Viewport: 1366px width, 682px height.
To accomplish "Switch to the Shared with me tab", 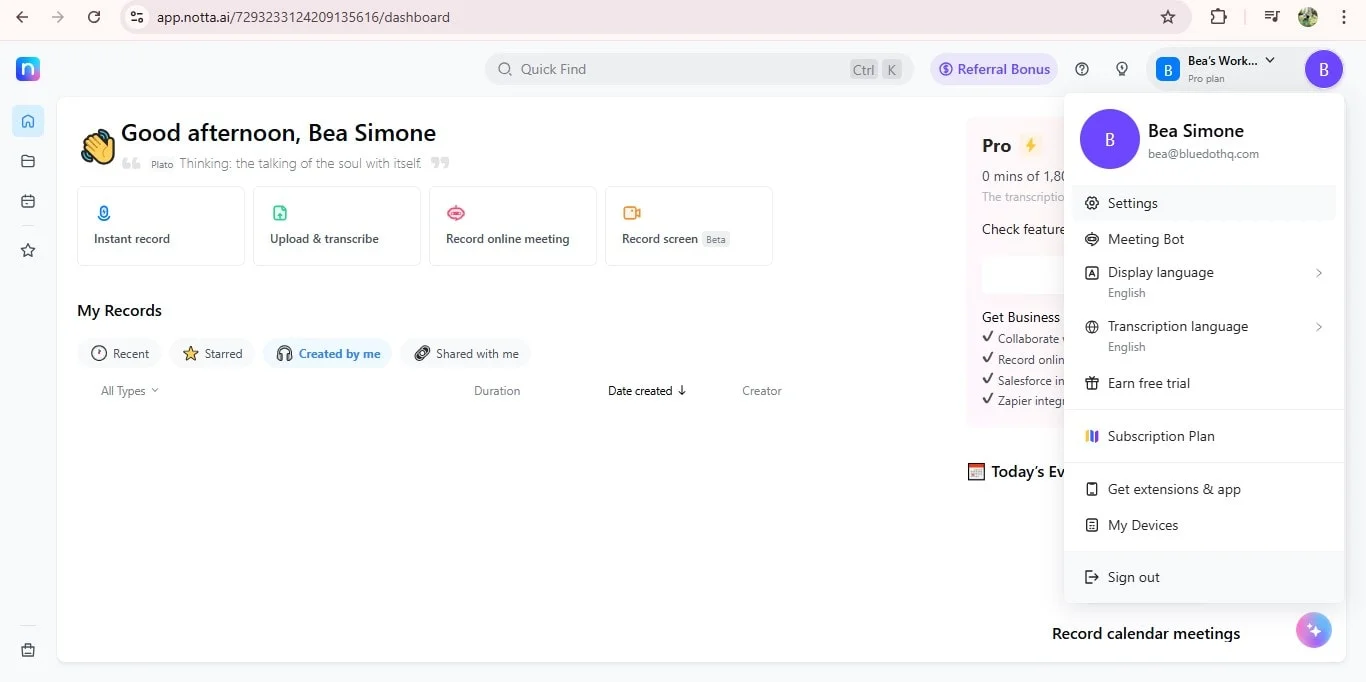I will [466, 353].
